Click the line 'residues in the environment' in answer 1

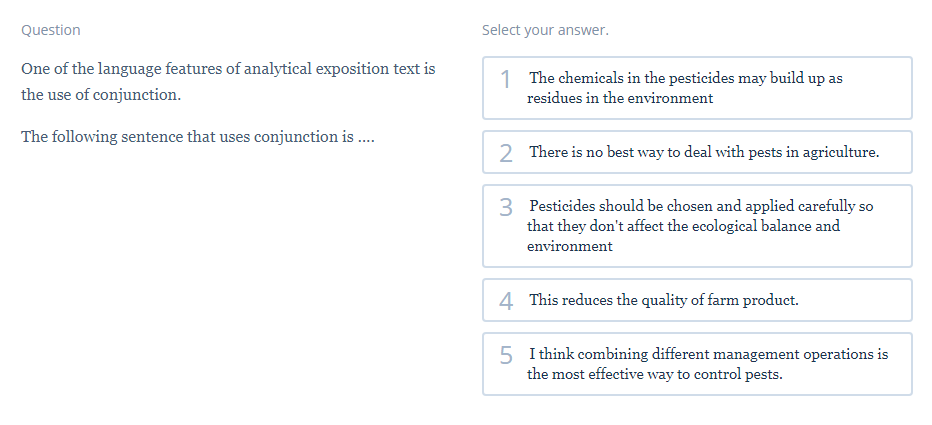pos(620,98)
